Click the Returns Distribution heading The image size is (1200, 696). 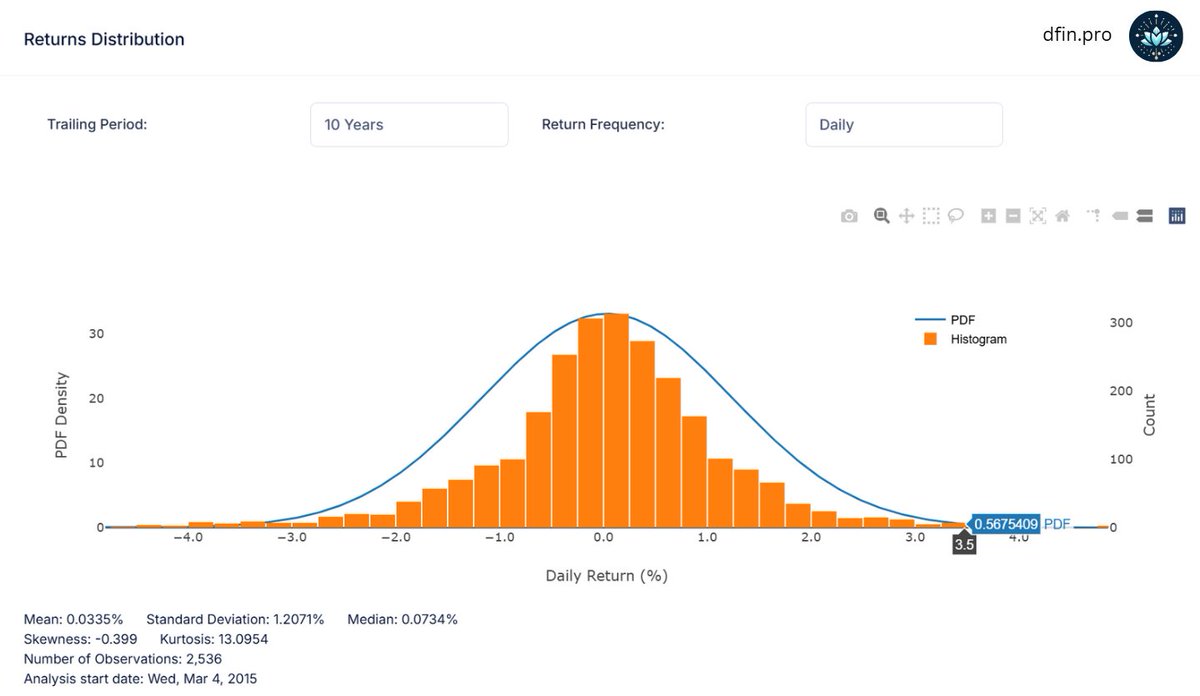104,39
